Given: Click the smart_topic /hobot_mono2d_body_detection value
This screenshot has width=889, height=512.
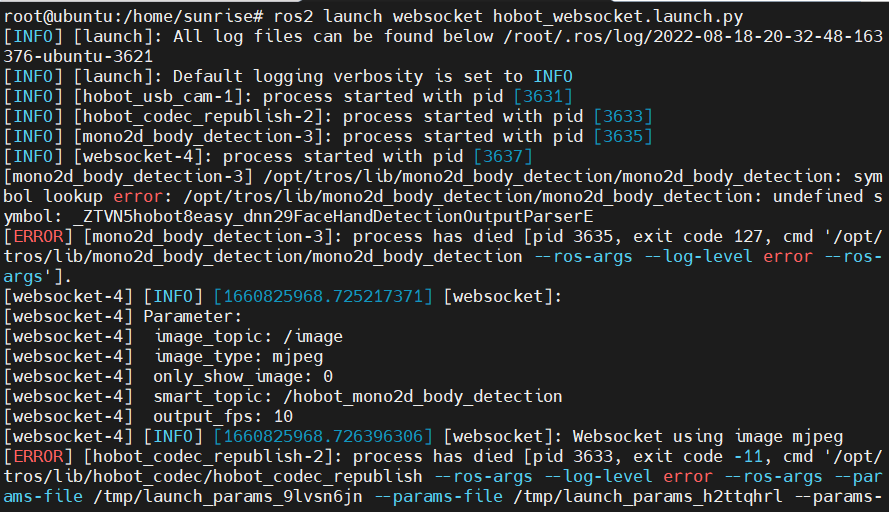Looking at the screenshot, I should pos(423,396).
